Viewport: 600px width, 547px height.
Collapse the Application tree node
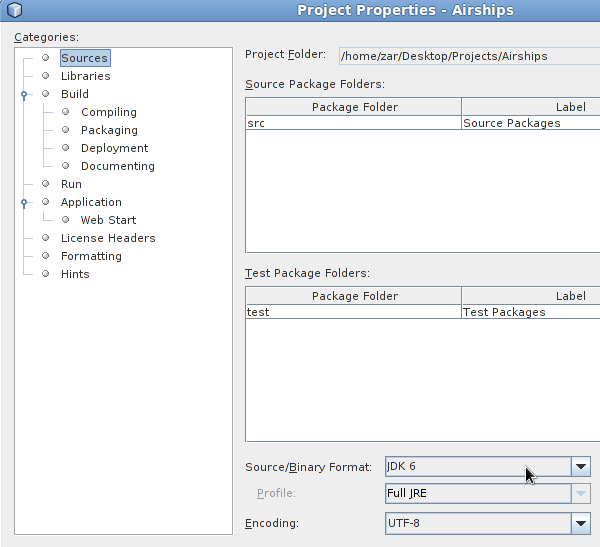click(24, 202)
